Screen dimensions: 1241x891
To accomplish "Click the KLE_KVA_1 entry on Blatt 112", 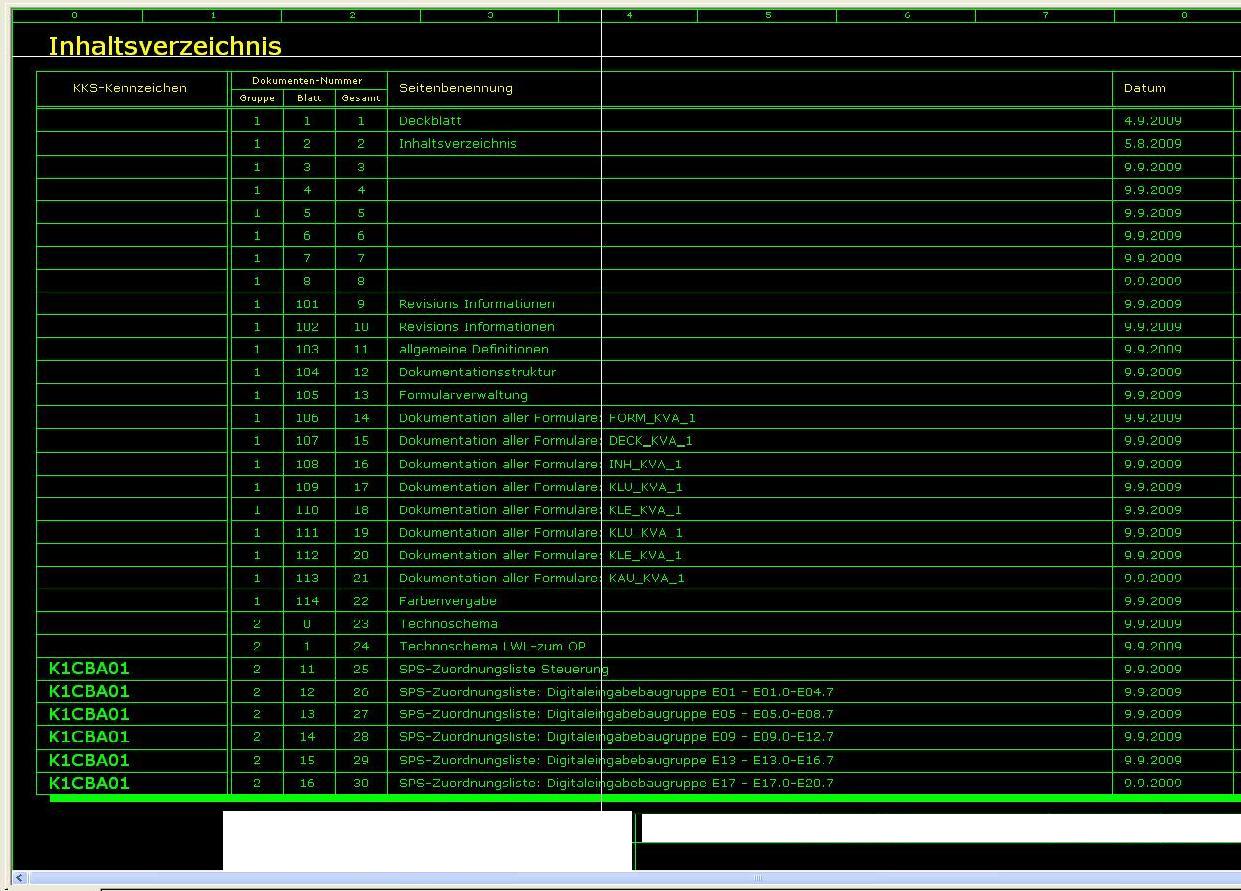I will 541,555.
